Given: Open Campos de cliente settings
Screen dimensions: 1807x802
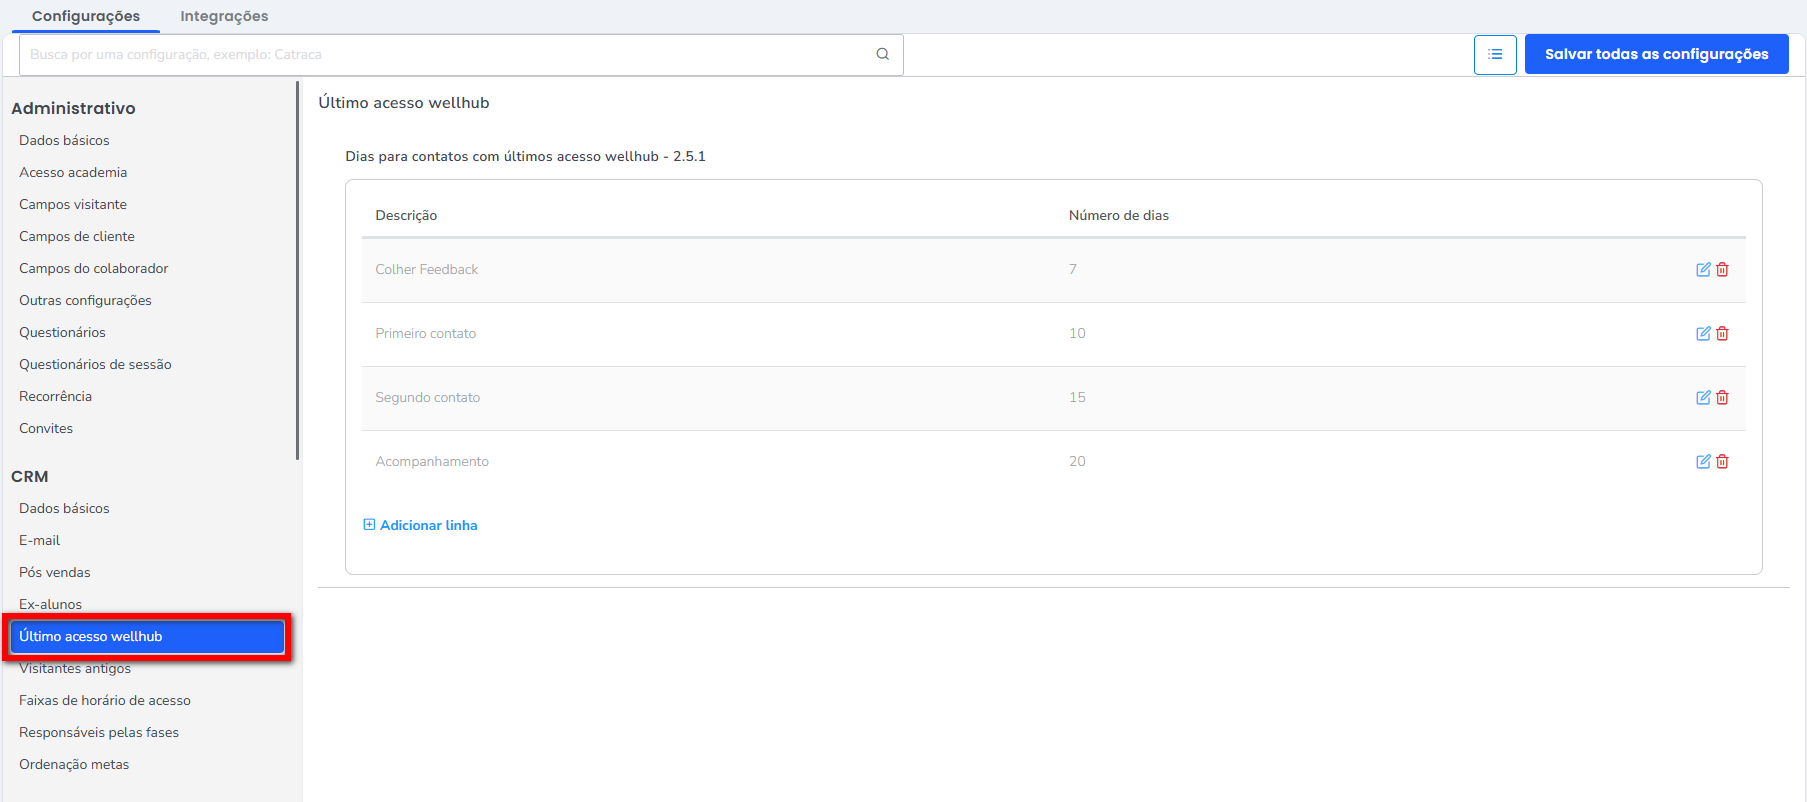Looking at the screenshot, I should [77, 236].
